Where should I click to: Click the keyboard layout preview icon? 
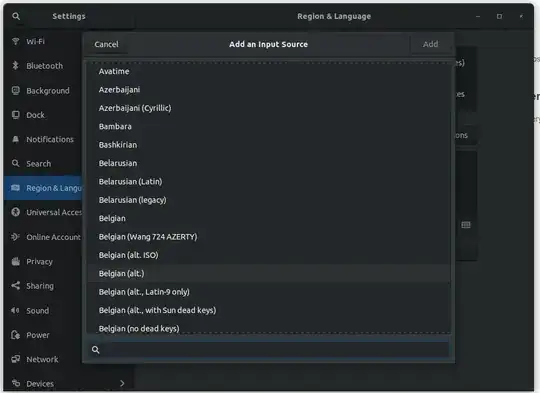pos(466,225)
